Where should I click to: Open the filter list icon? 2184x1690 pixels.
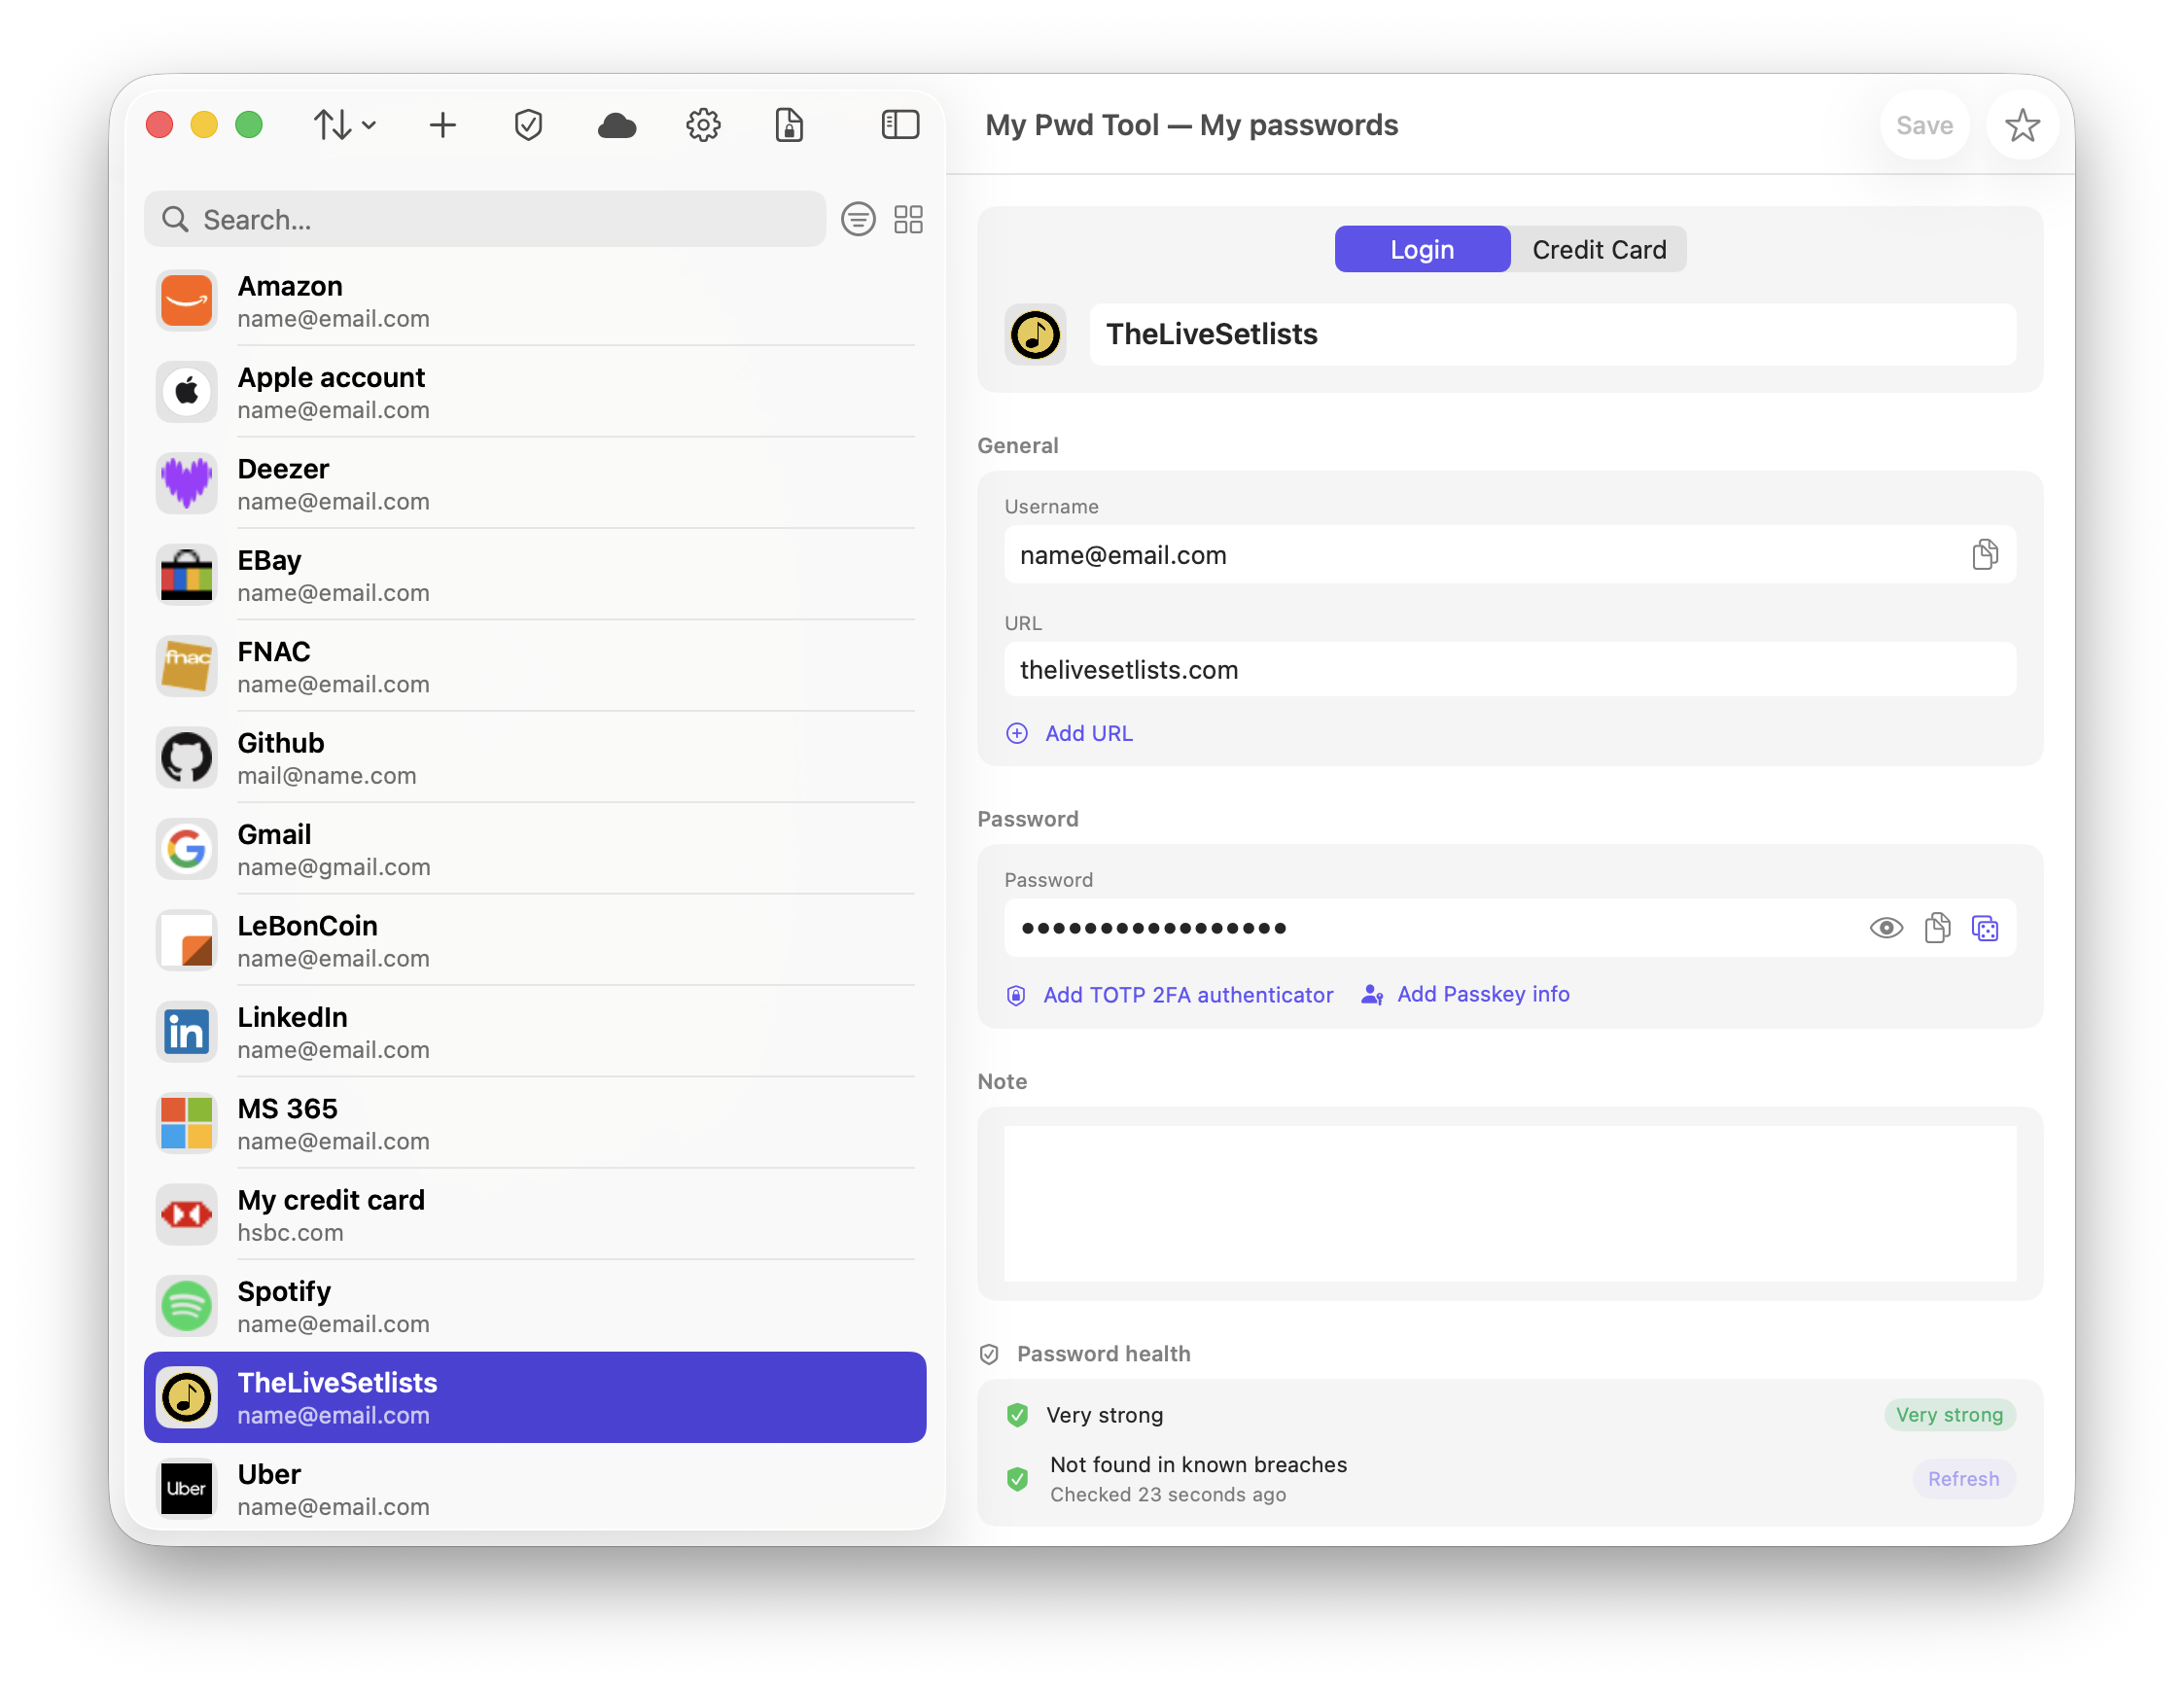point(858,219)
